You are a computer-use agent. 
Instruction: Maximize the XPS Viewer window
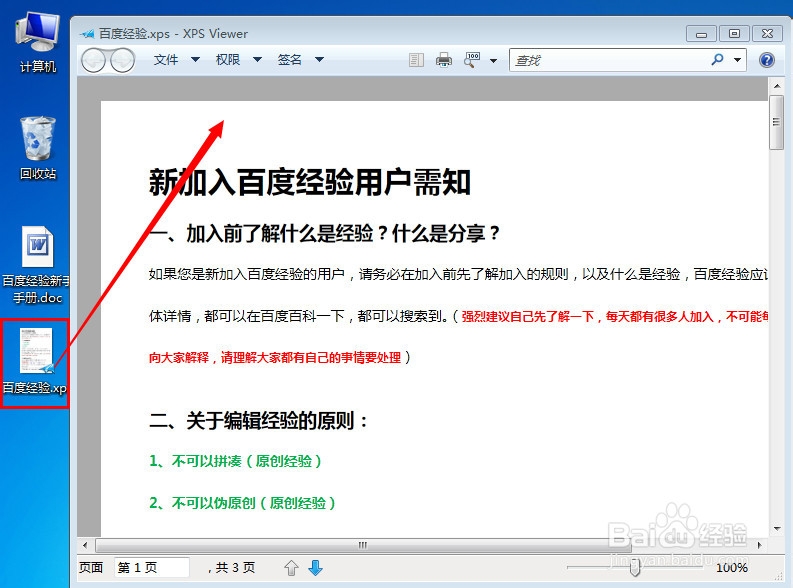tap(734, 34)
